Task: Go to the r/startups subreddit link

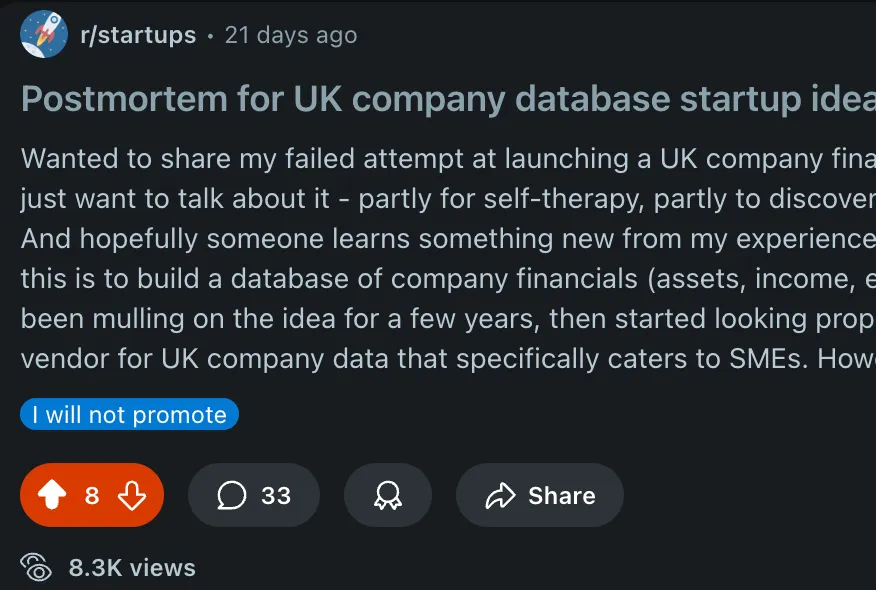Action: (138, 35)
